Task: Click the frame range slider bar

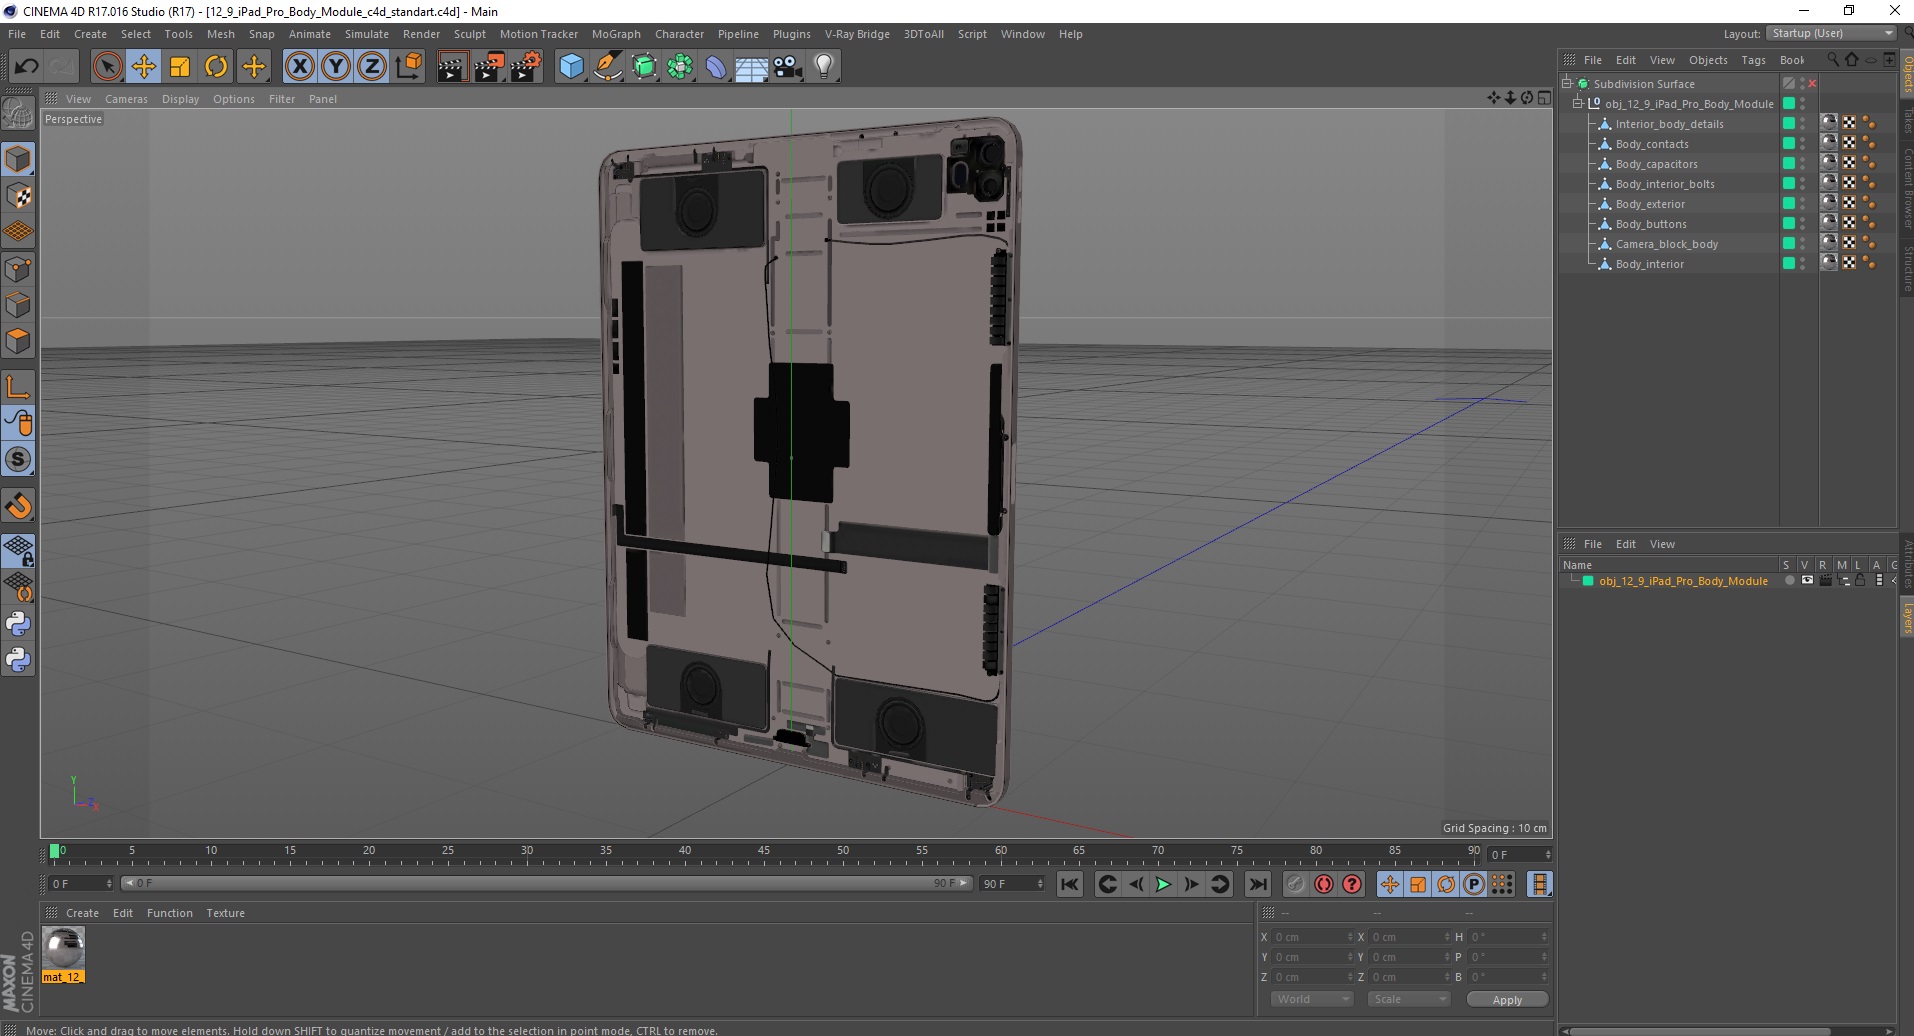Action: pyautogui.click(x=546, y=883)
